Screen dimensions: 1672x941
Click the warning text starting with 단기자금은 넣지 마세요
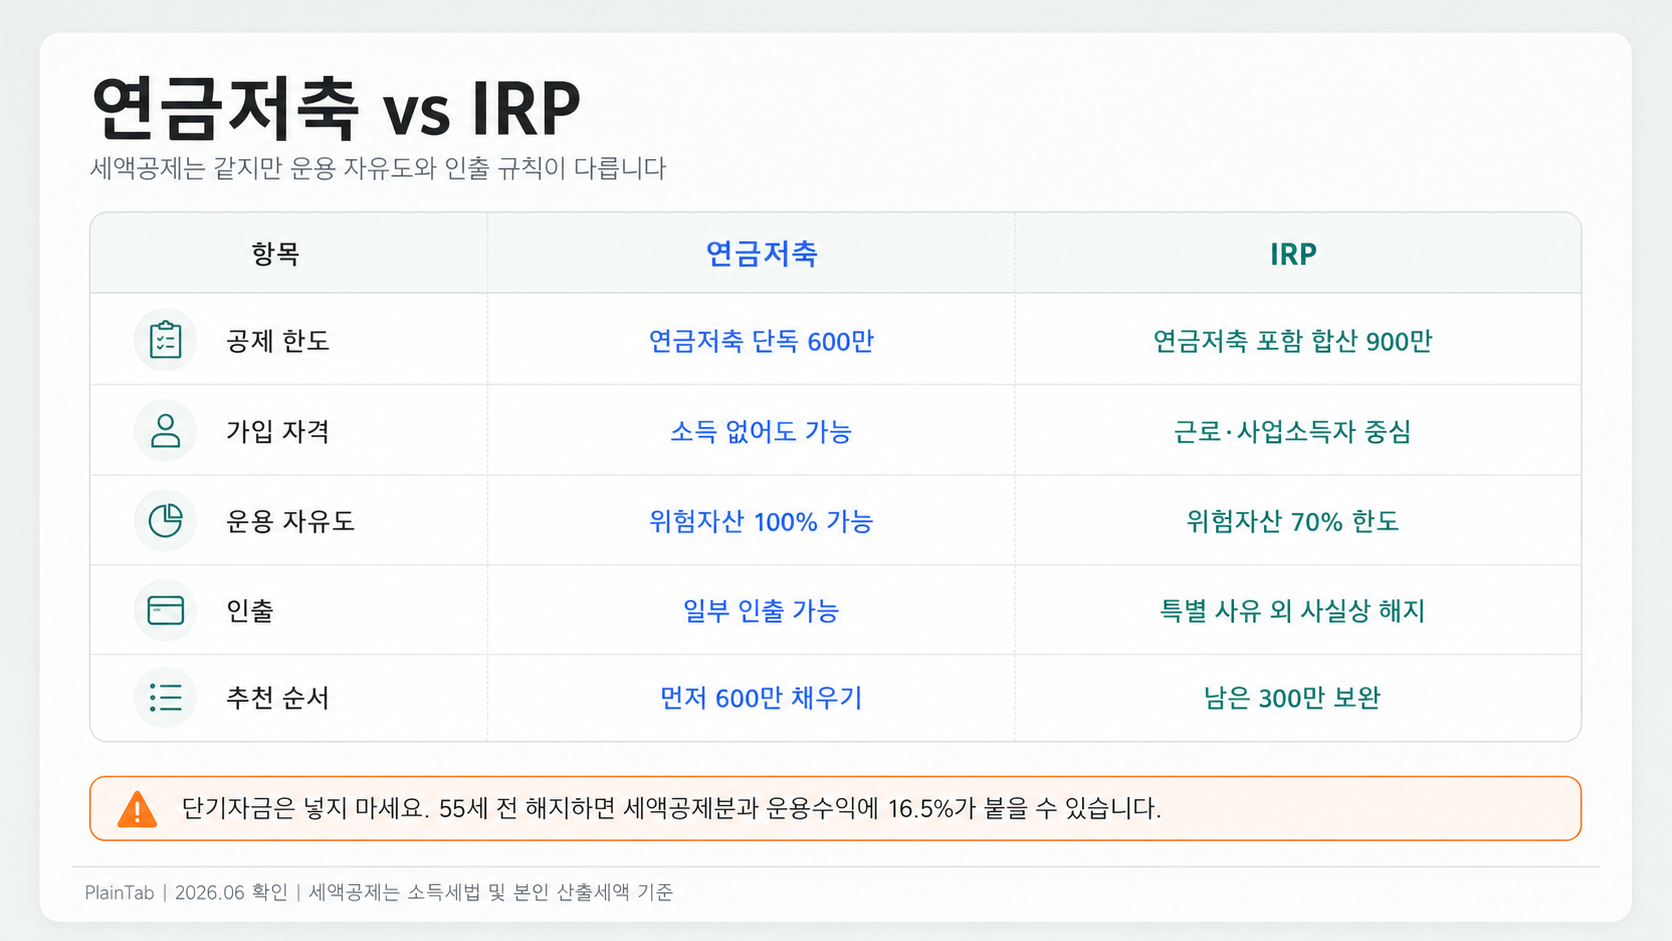(671, 808)
